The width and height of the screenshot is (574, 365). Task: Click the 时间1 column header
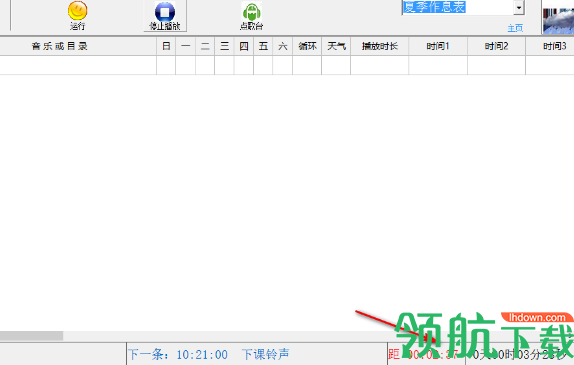click(x=438, y=46)
